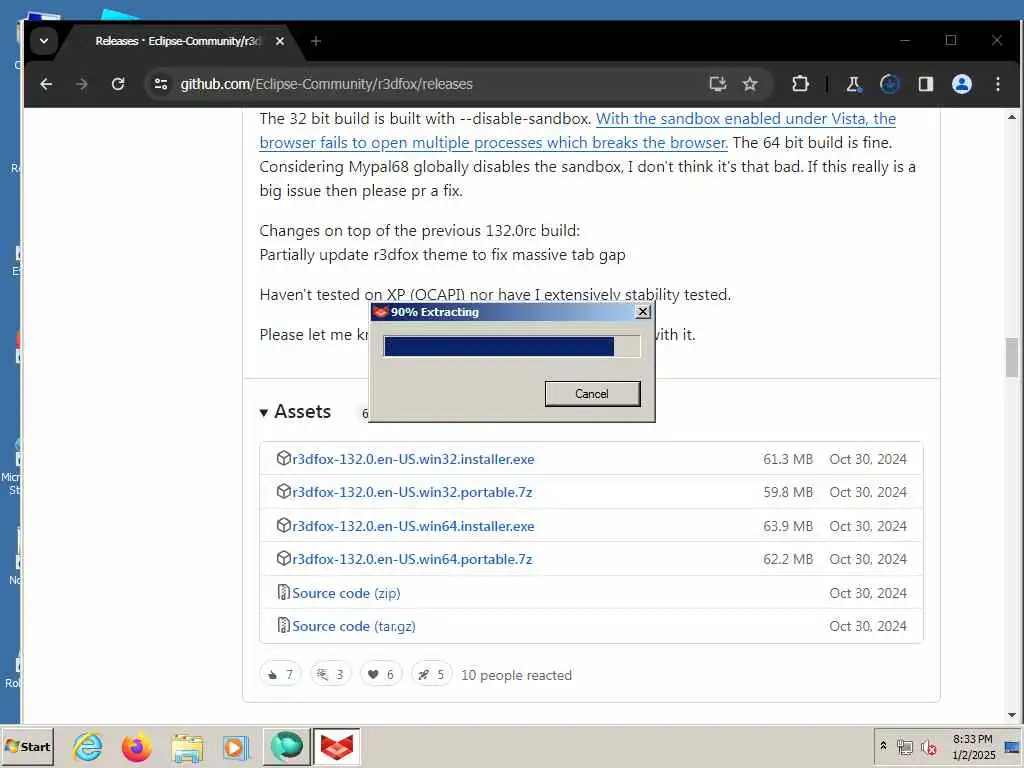The width and height of the screenshot is (1024, 768).
Task: Cancel the extraction dialog
Action: pyautogui.click(x=592, y=394)
